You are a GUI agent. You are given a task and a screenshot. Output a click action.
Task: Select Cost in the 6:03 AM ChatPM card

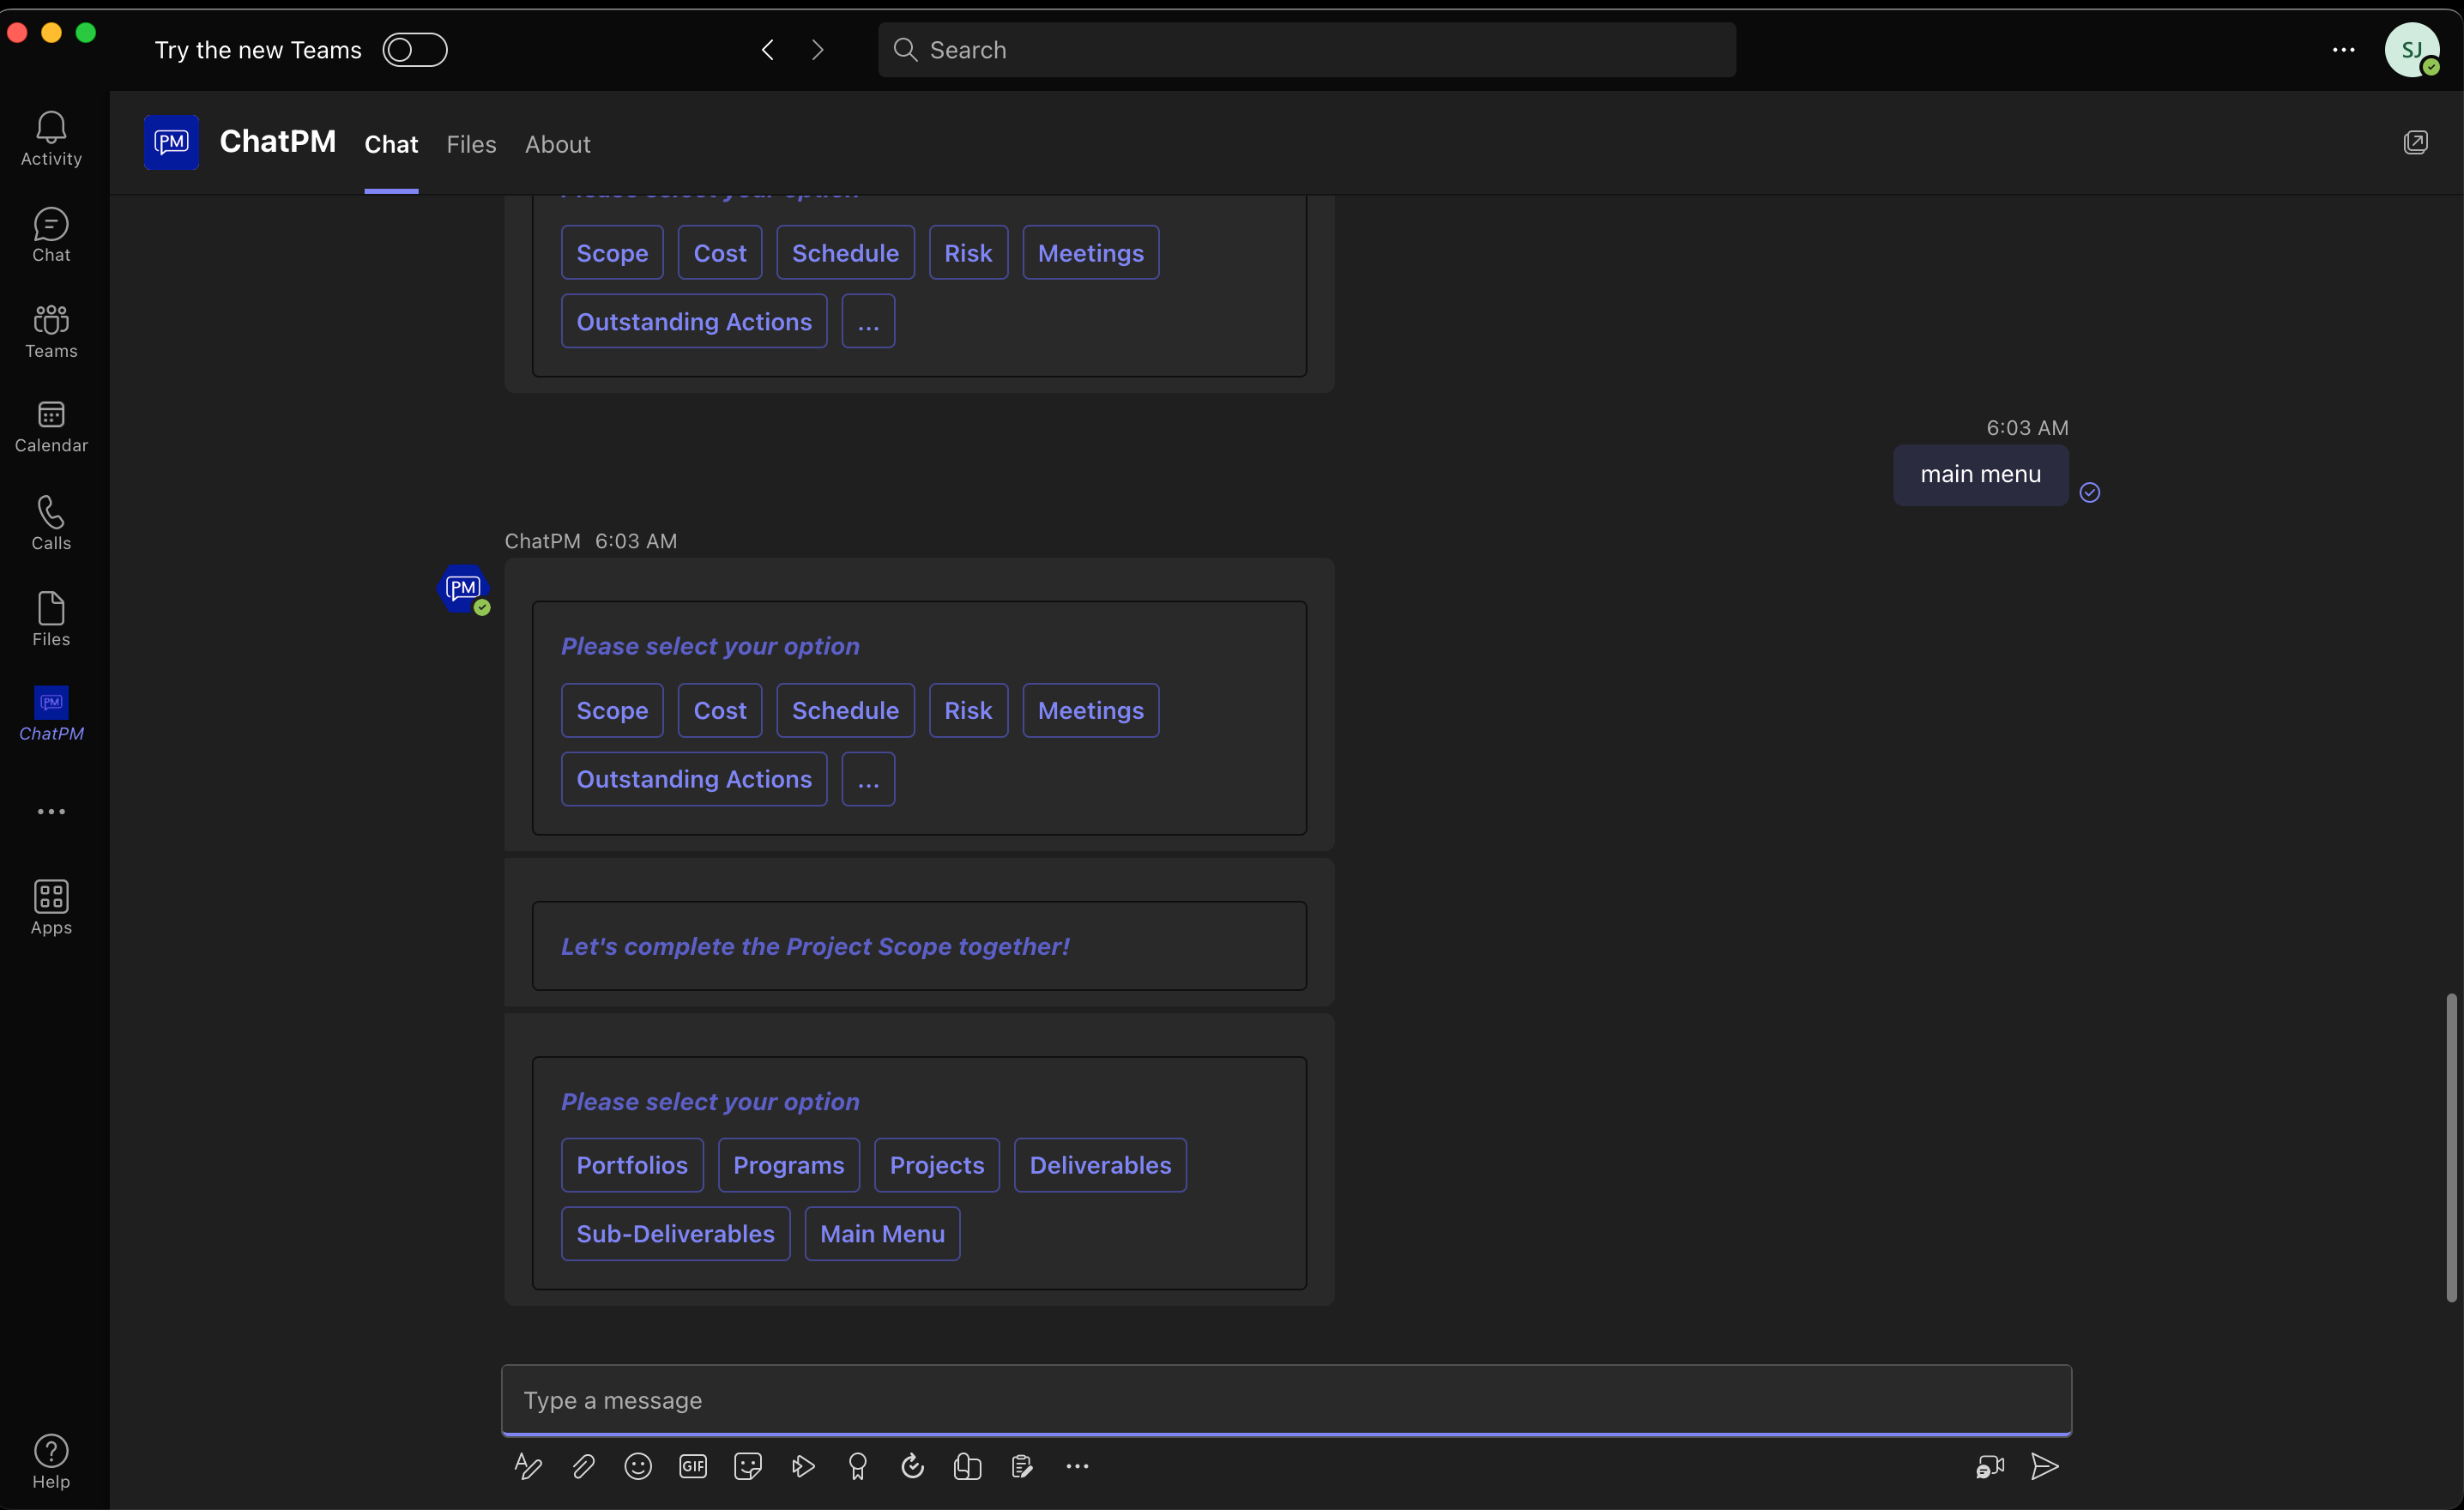click(x=720, y=710)
